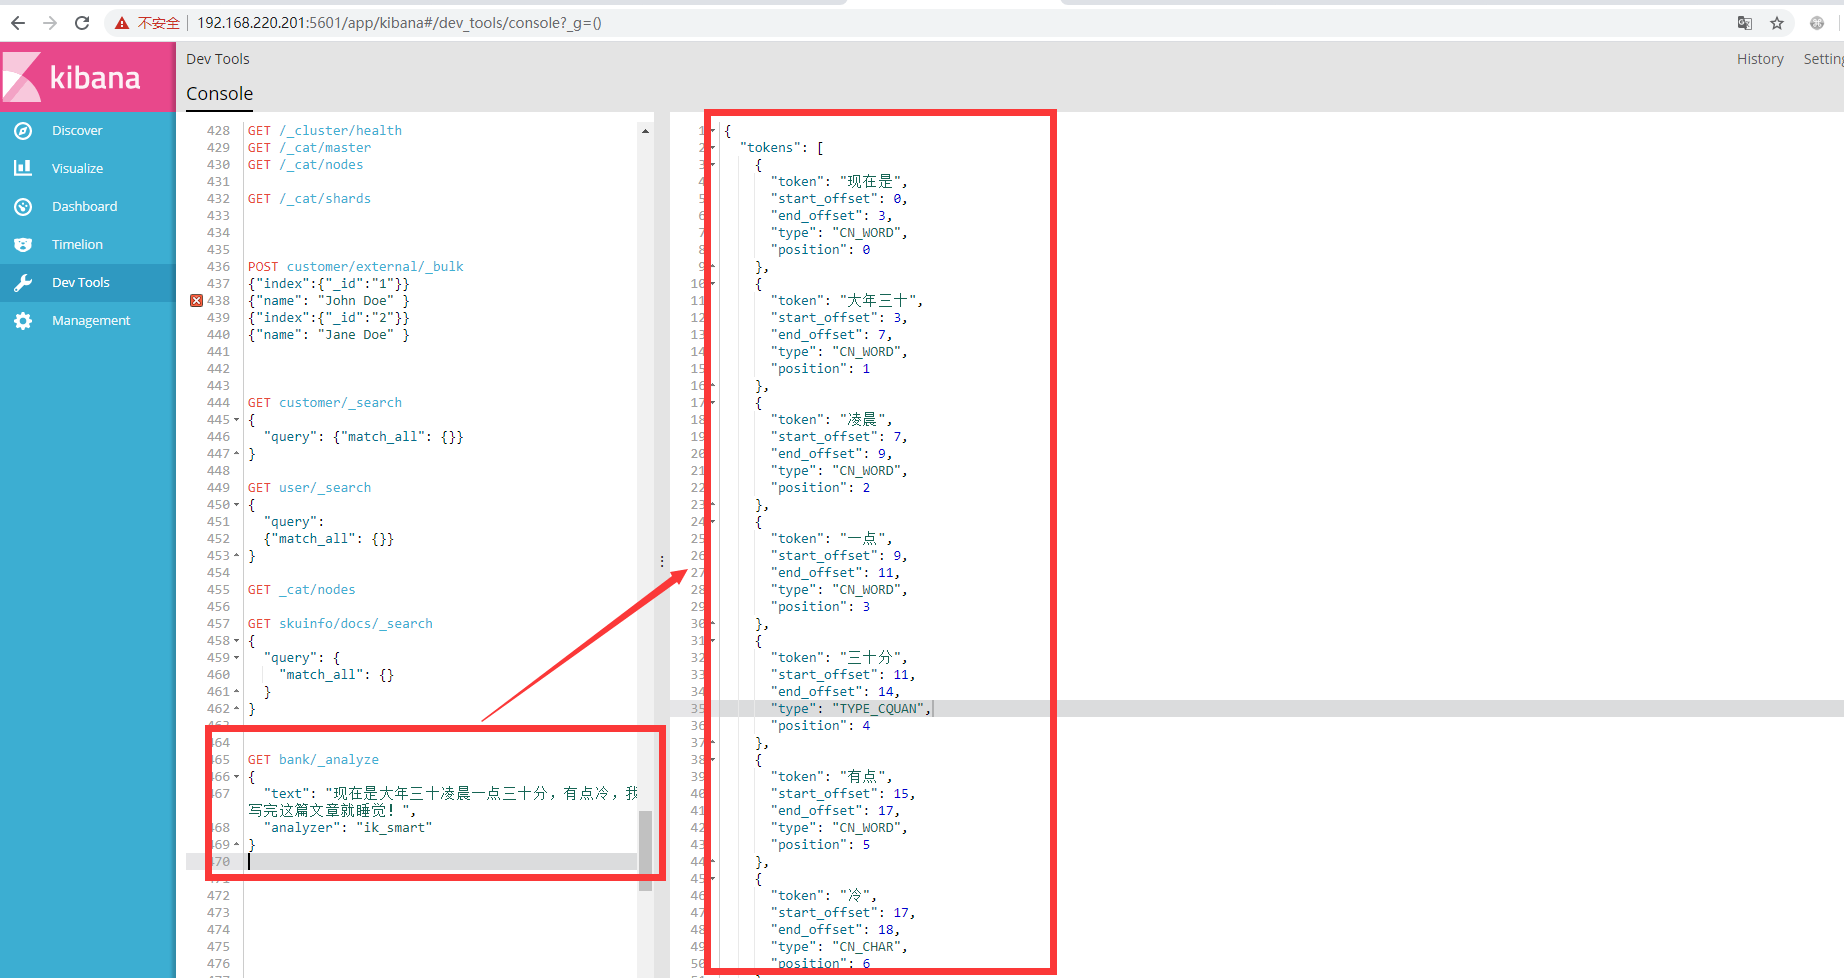Collapse the block at line 445
The height and width of the screenshot is (978, 1844).
237,420
